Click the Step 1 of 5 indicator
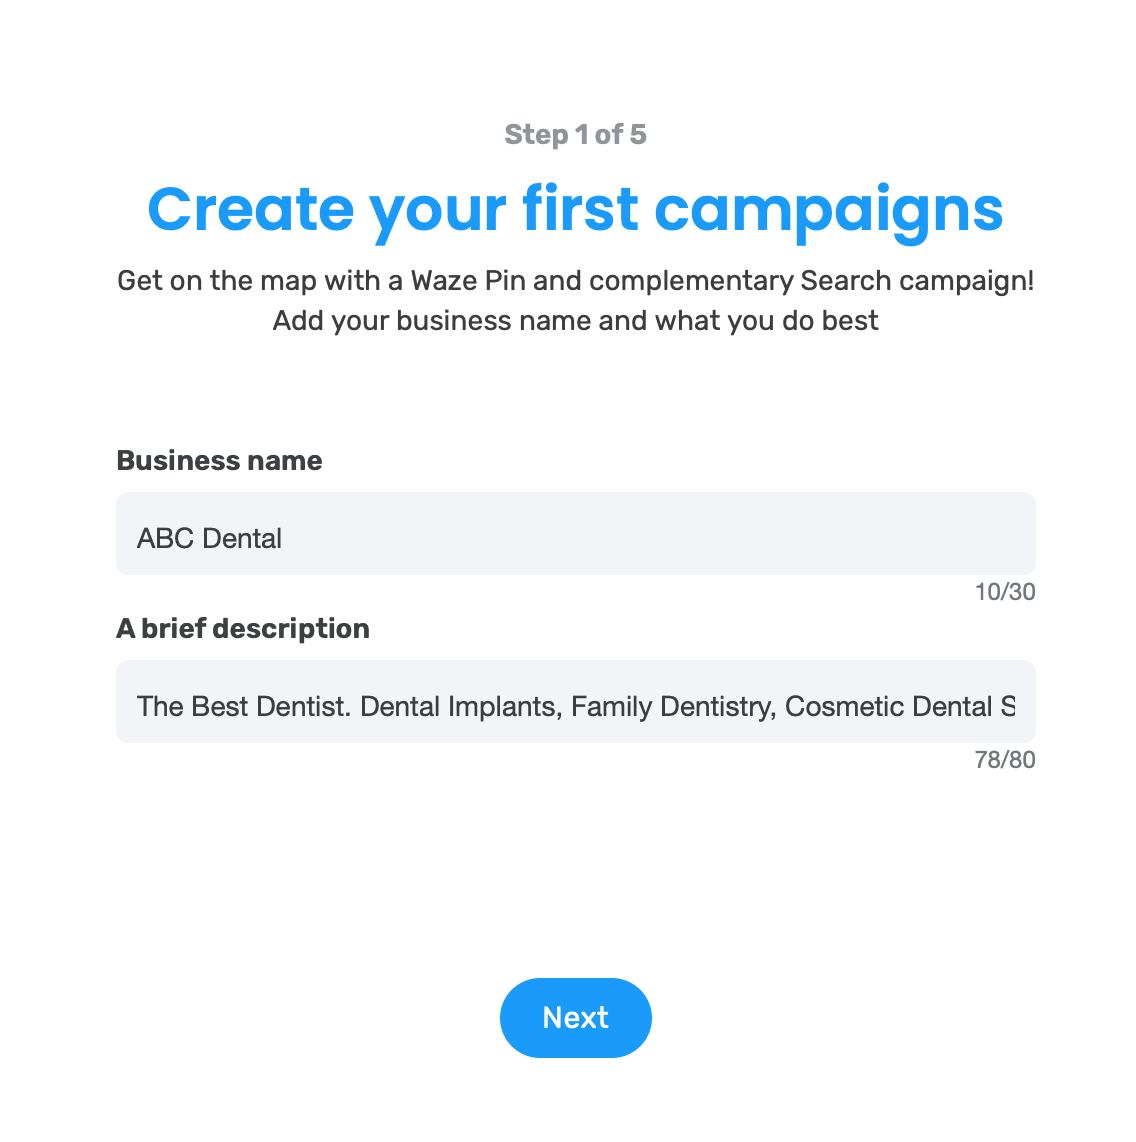This screenshot has width=1136, height=1142. coord(575,134)
